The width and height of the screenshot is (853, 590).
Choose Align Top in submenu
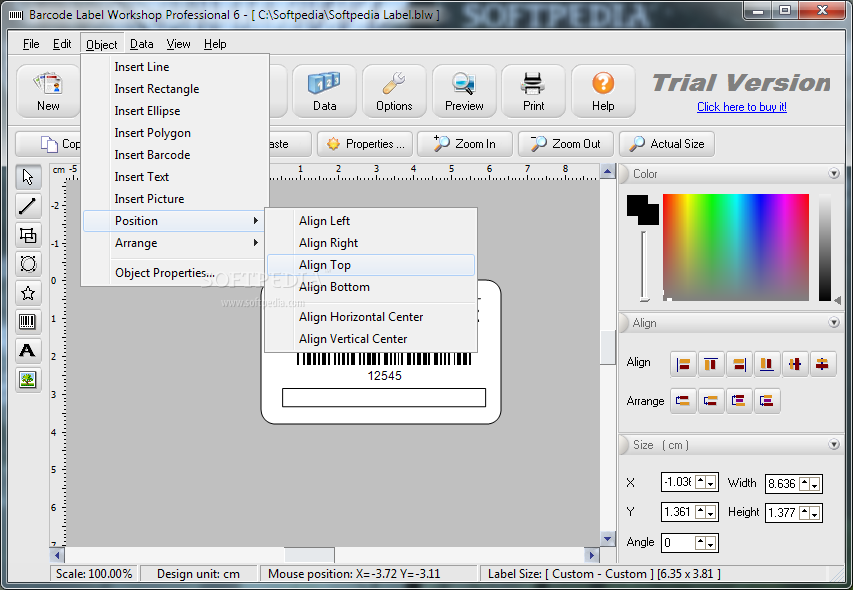click(371, 265)
